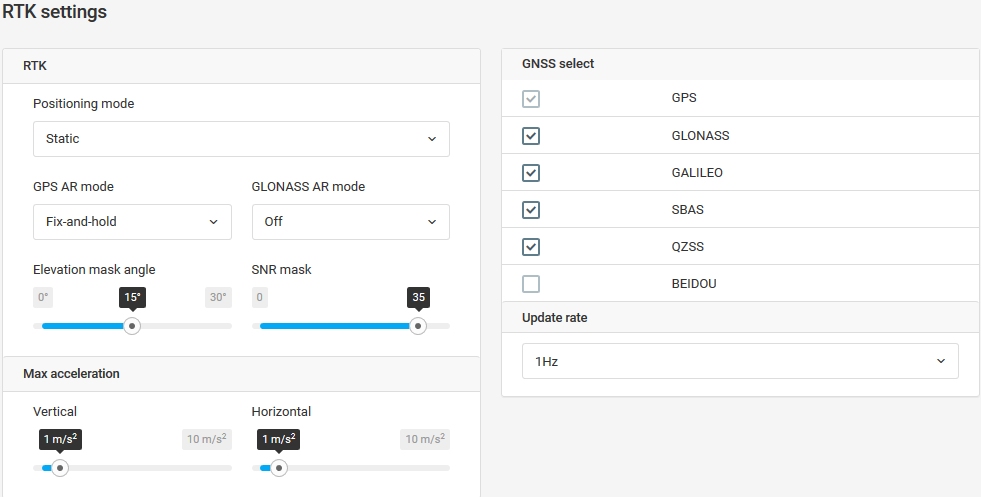This screenshot has width=981, height=497.
Task: Click the Horizontal 10 m/s² maximum label
Action: pos(425,439)
